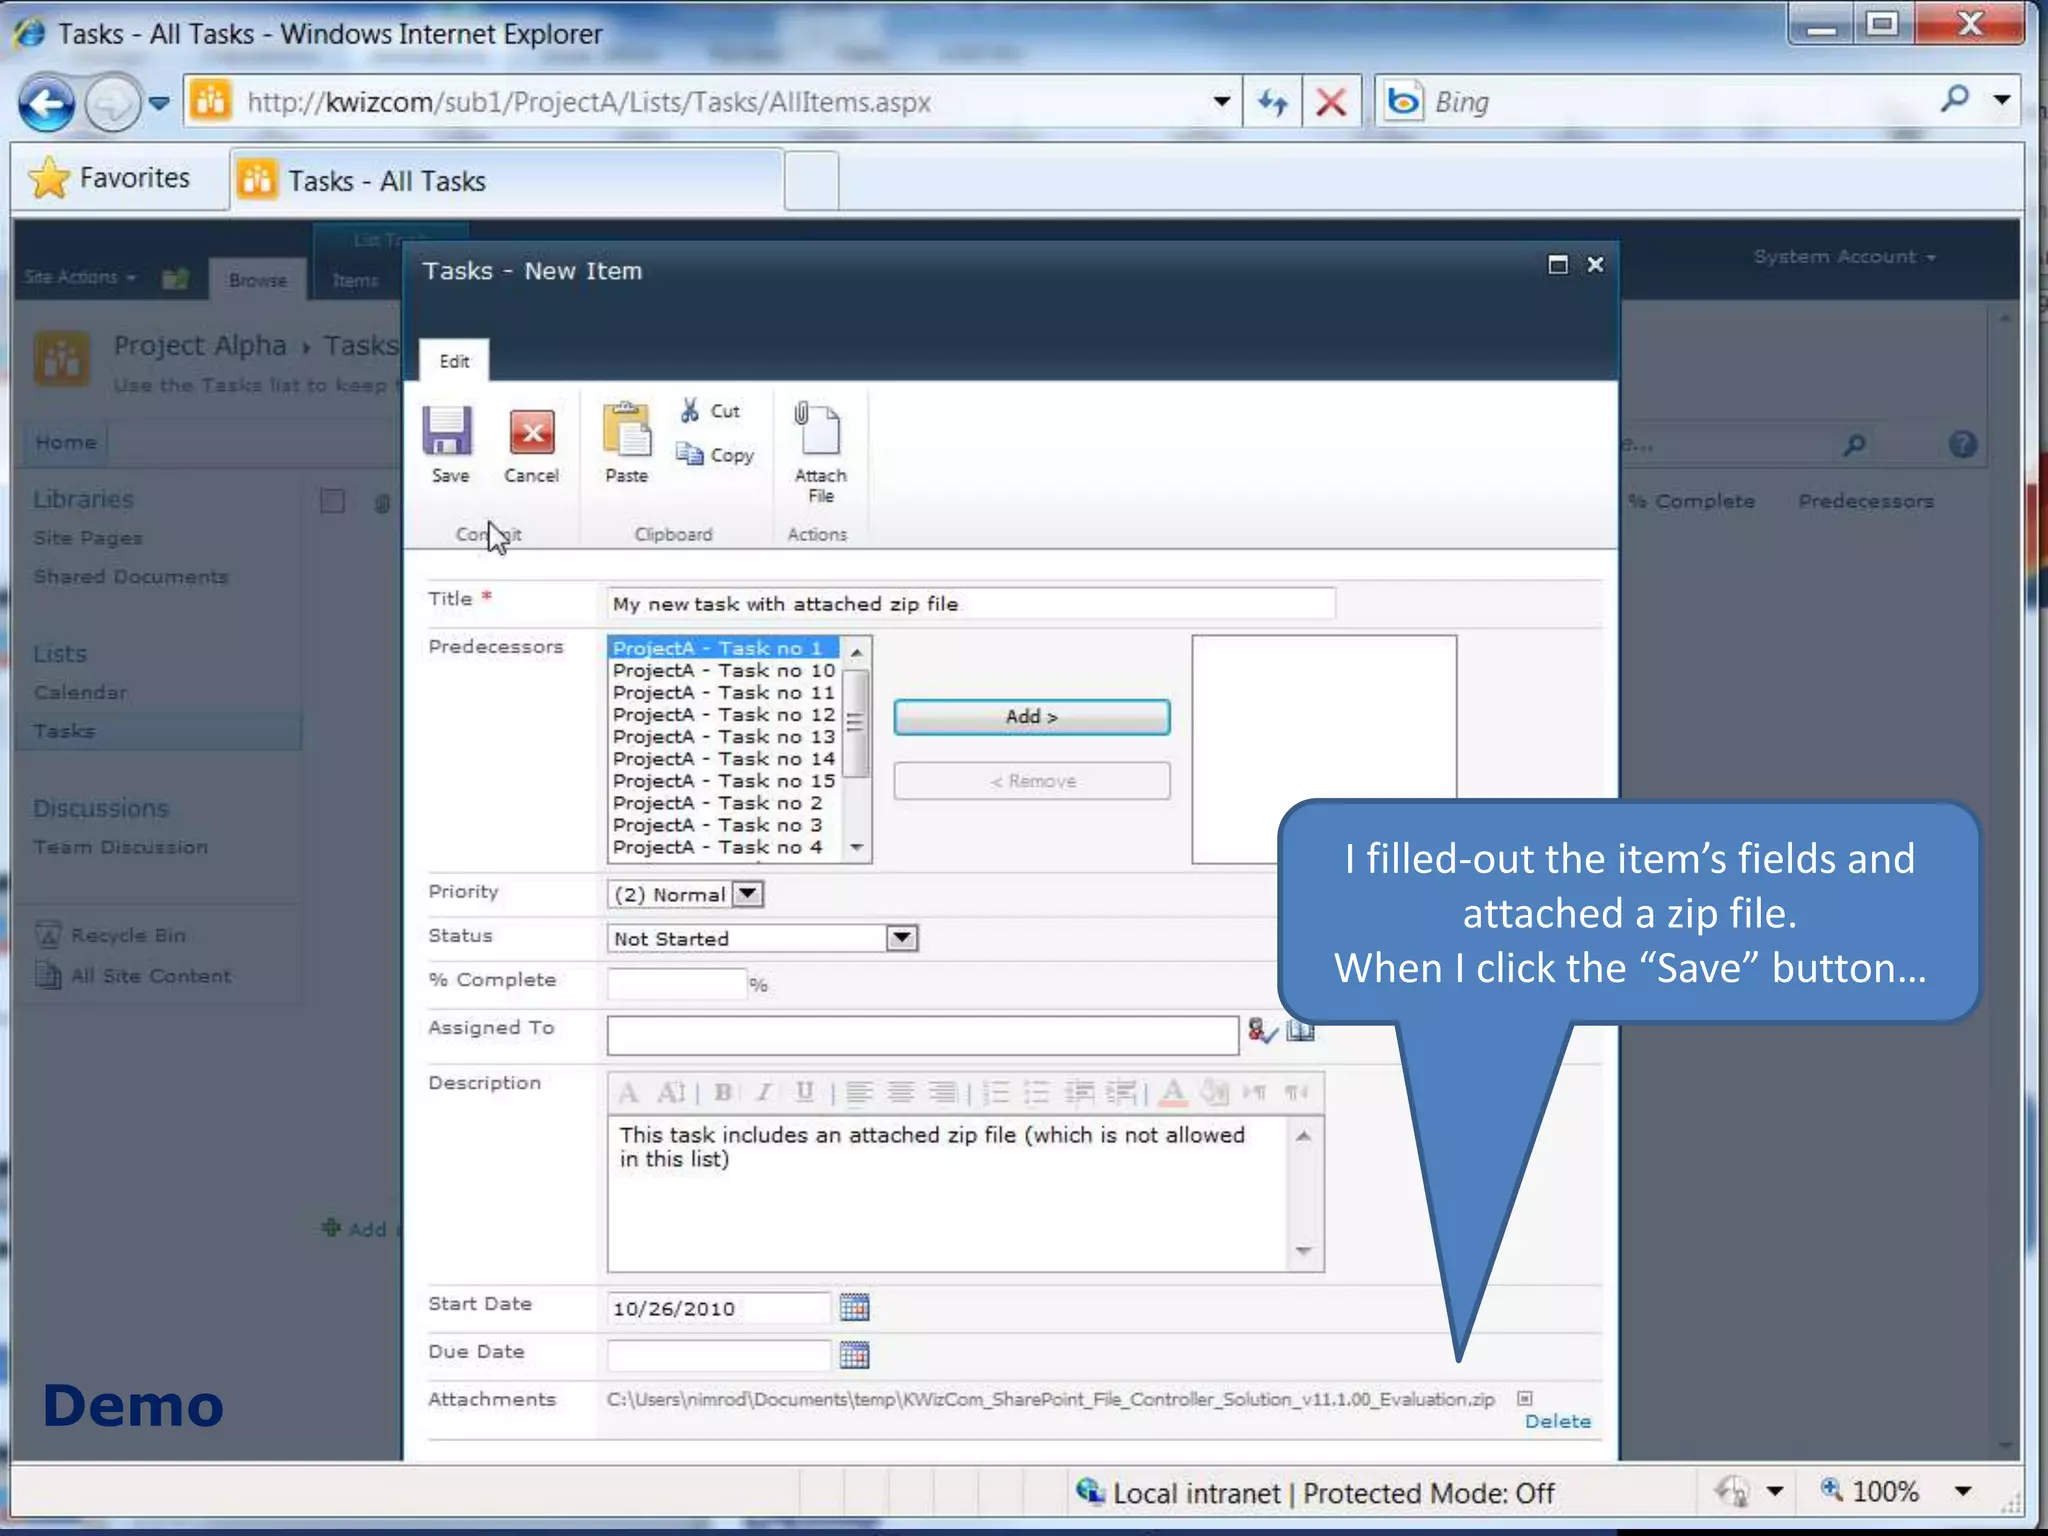Select the Tasks - All Tasks browser tab

click(x=507, y=181)
